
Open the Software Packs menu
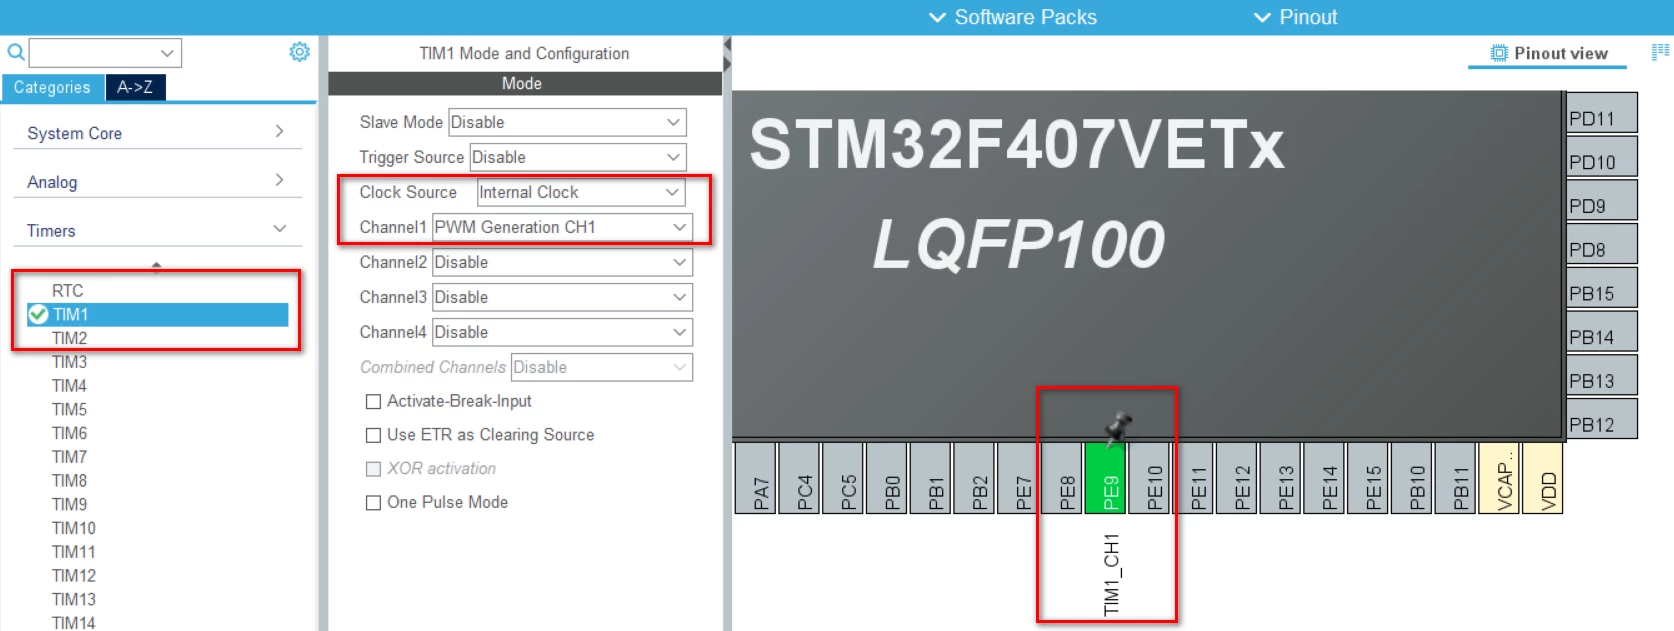pyautogui.click(x=1012, y=17)
